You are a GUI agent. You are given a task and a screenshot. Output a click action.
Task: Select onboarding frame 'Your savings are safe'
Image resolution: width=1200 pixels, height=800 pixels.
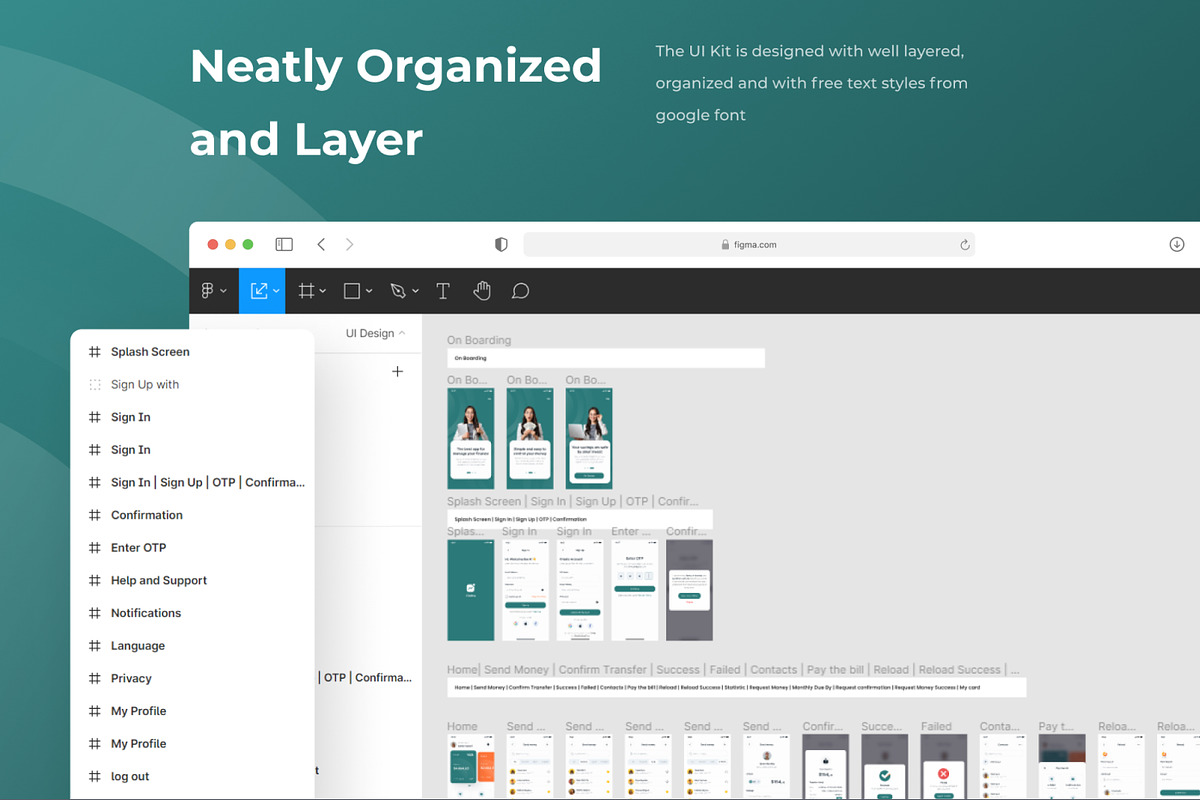[589, 438]
